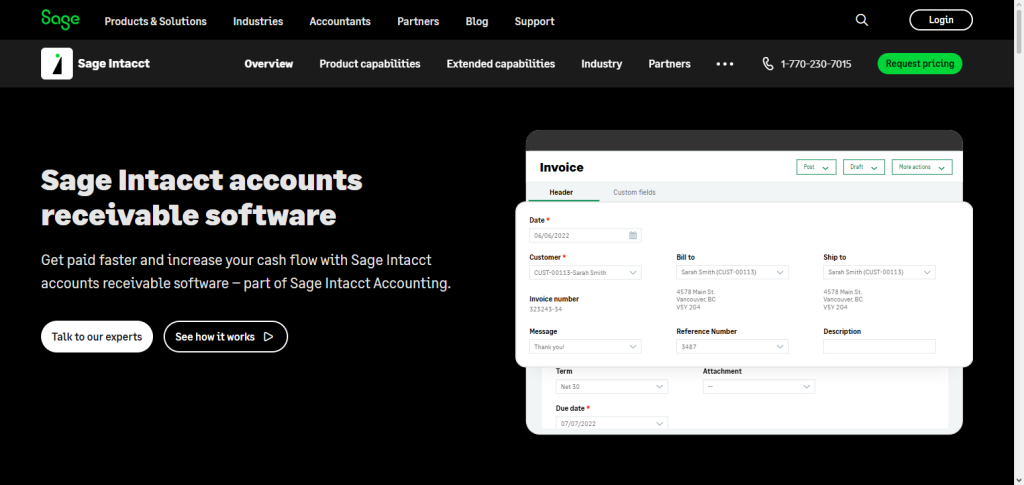This screenshot has width=1024, height=485.
Task: Click the Invoice heading text
Action: click(562, 168)
